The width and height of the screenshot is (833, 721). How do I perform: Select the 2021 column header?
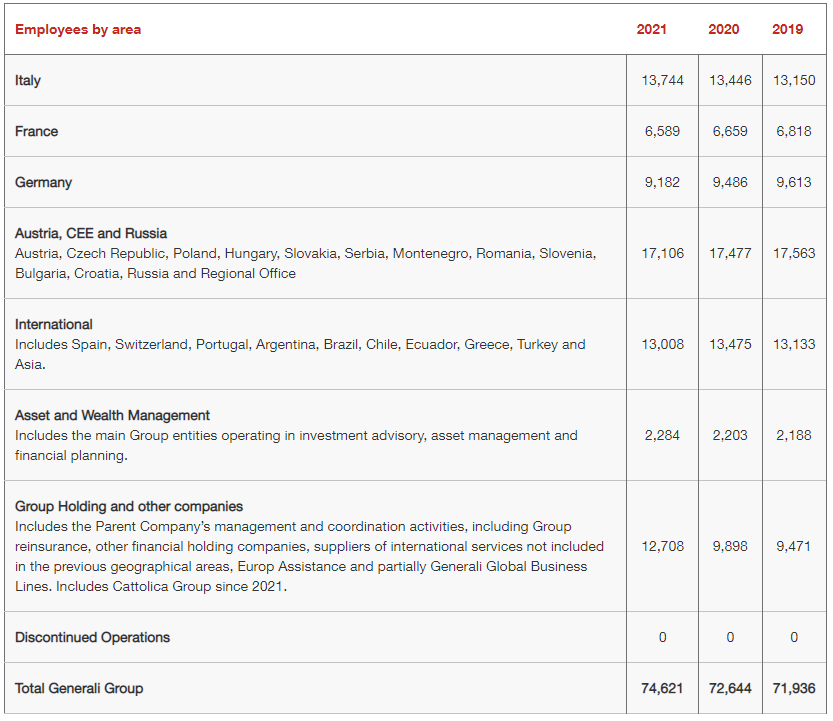coord(651,29)
